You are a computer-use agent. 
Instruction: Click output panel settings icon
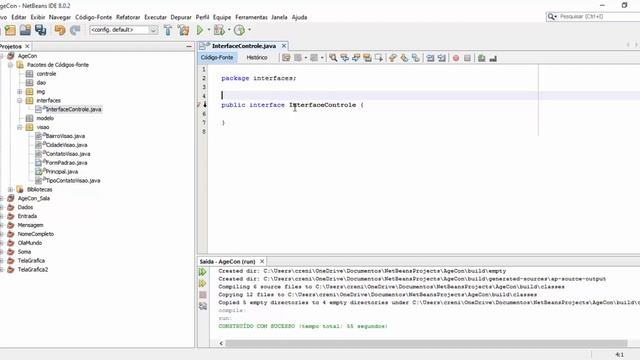[x=202, y=306]
